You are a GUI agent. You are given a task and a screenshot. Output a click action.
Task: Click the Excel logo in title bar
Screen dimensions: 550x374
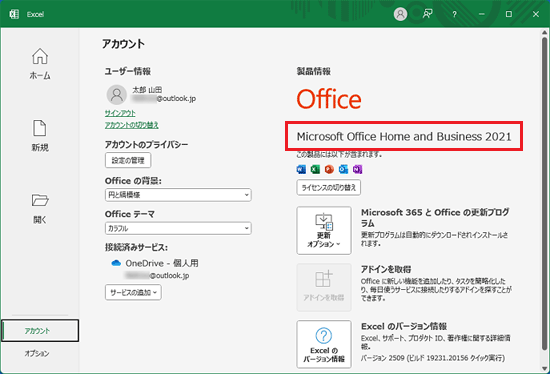click(14, 14)
